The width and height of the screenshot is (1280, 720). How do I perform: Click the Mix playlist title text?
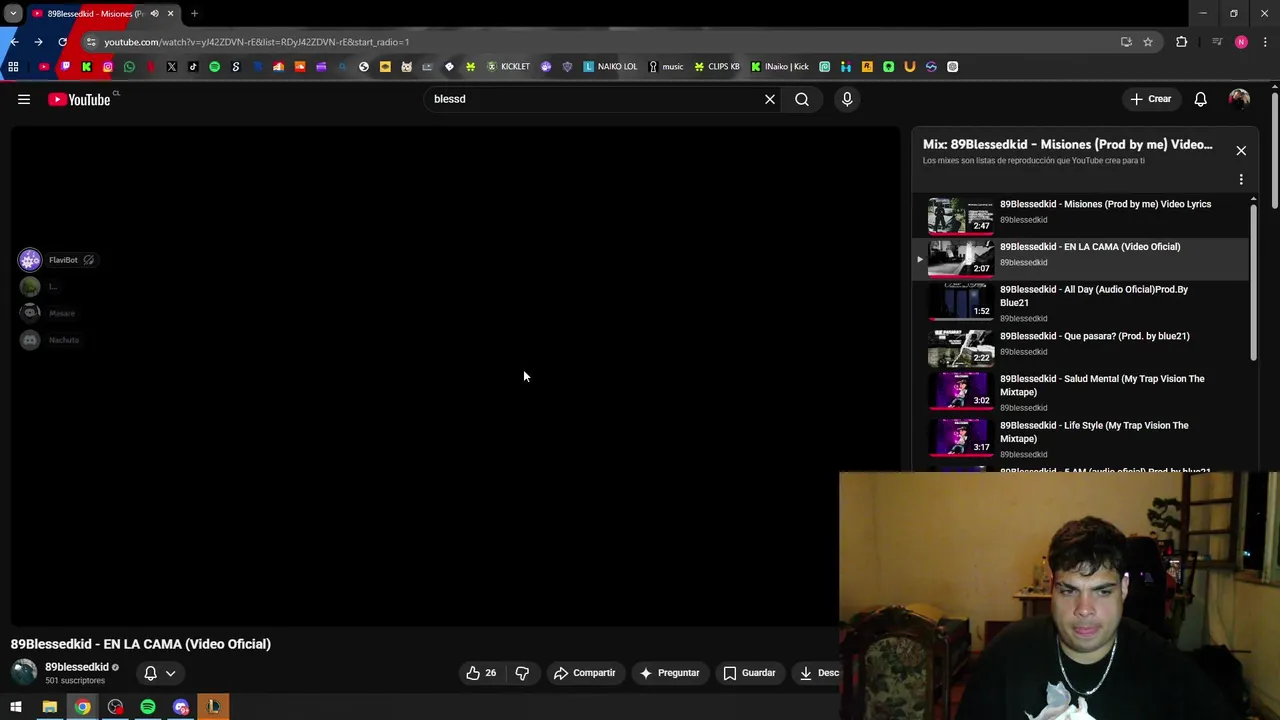pos(1067,144)
